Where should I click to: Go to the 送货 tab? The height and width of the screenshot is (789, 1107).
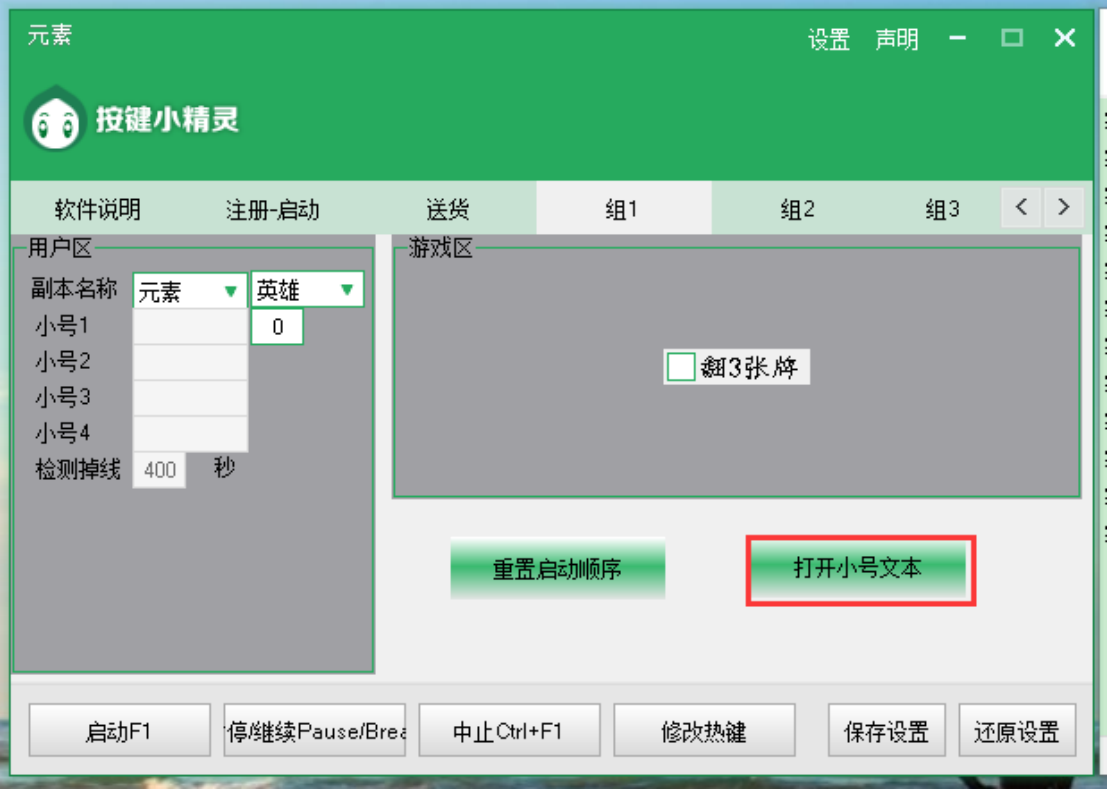pos(447,210)
